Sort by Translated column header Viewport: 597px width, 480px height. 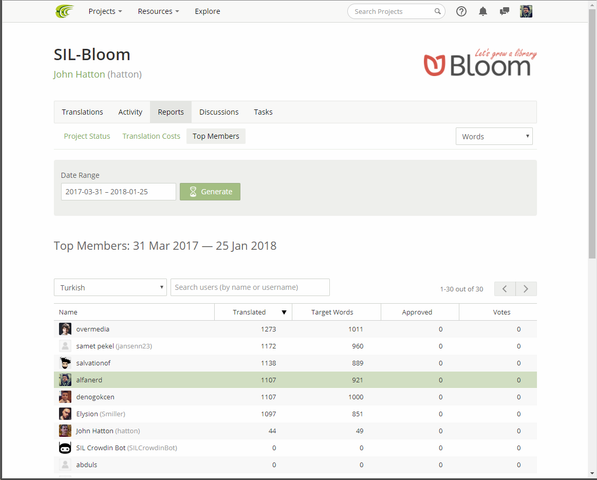coord(253,312)
